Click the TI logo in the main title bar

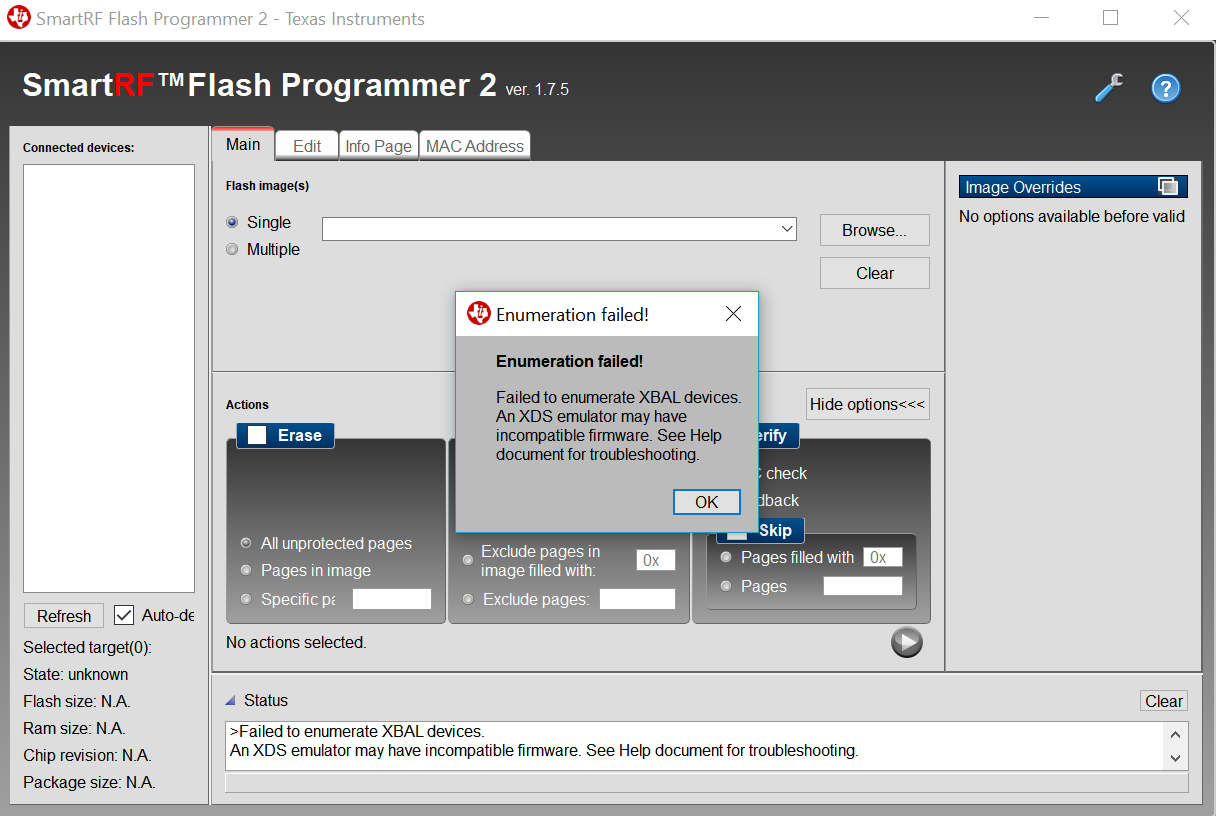tap(19, 18)
